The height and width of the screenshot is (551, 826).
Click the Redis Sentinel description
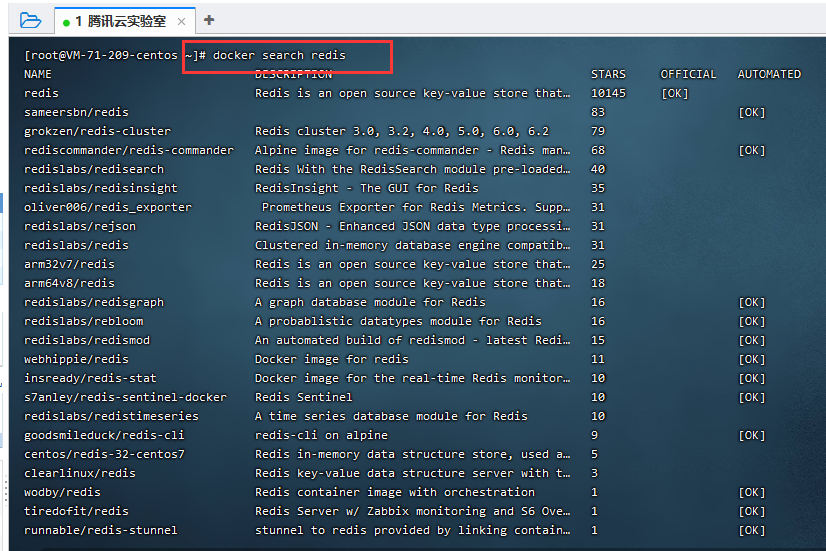point(303,397)
